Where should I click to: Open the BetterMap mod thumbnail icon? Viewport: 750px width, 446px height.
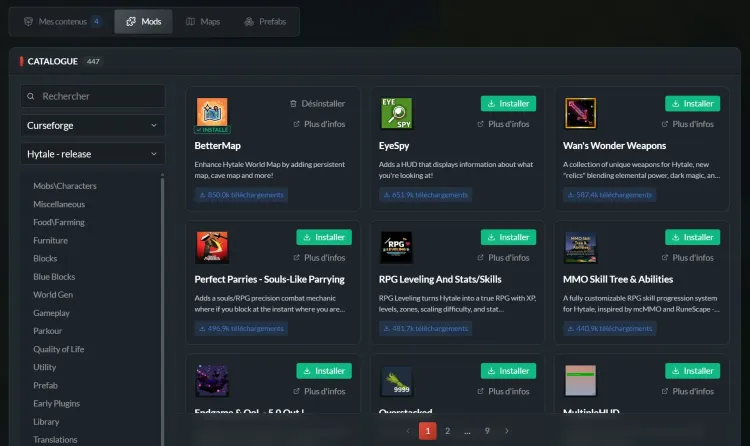click(x=212, y=113)
